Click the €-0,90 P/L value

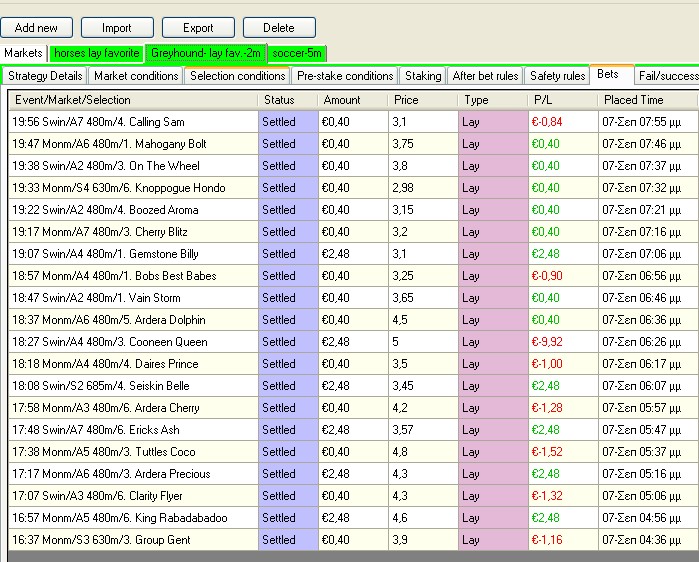(x=547, y=275)
